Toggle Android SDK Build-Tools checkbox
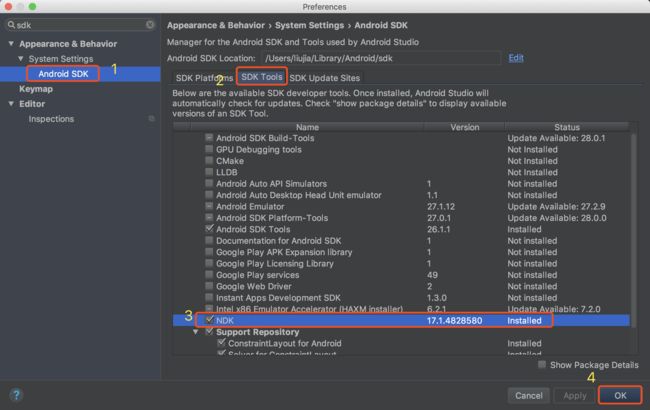The height and width of the screenshot is (410, 650). (209, 138)
